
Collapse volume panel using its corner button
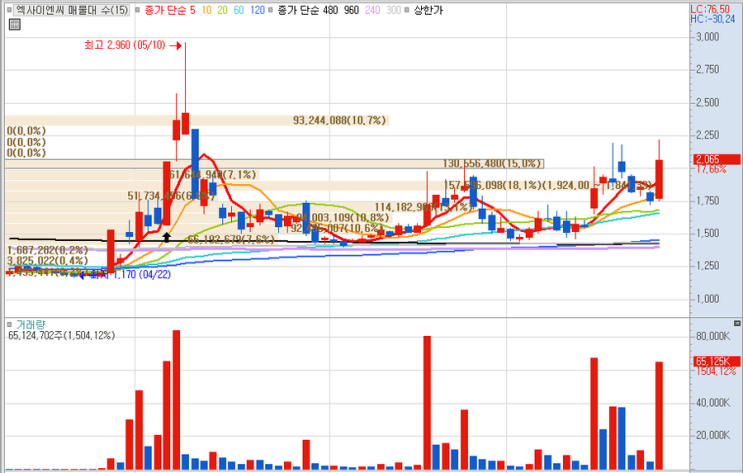point(737,323)
